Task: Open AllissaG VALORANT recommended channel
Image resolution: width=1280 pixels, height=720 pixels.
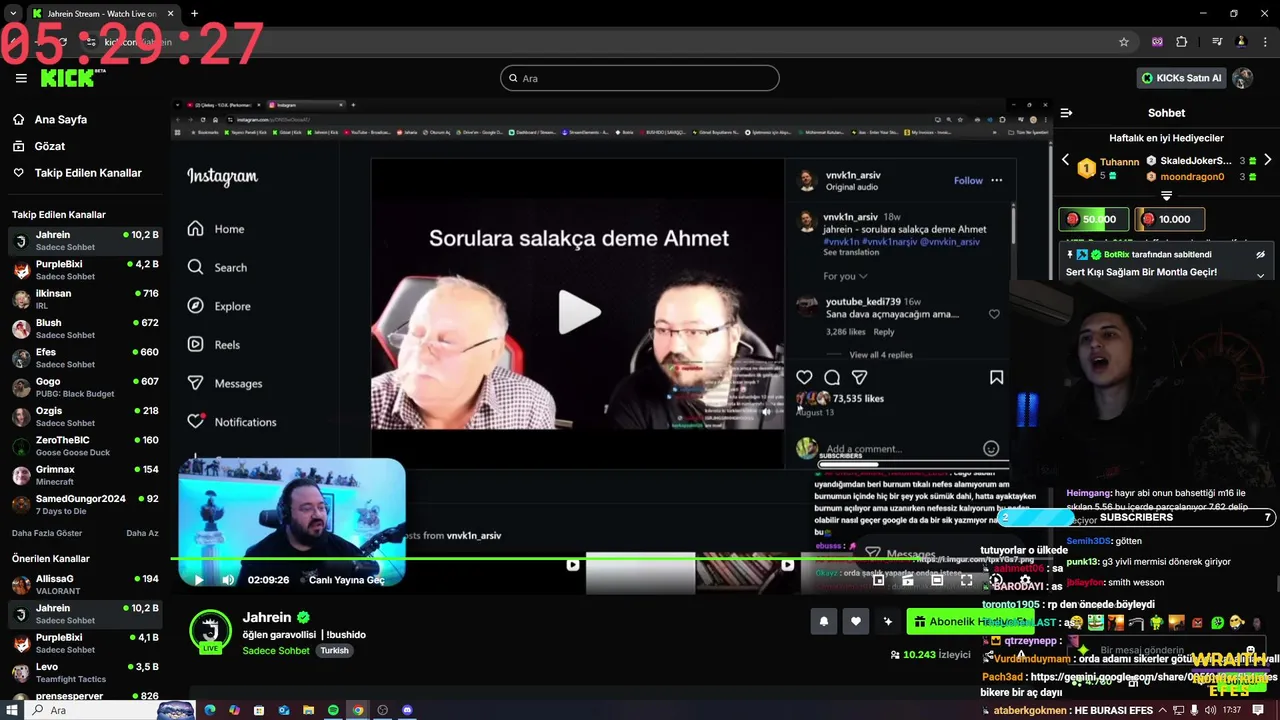Action: click(x=85, y=584)
